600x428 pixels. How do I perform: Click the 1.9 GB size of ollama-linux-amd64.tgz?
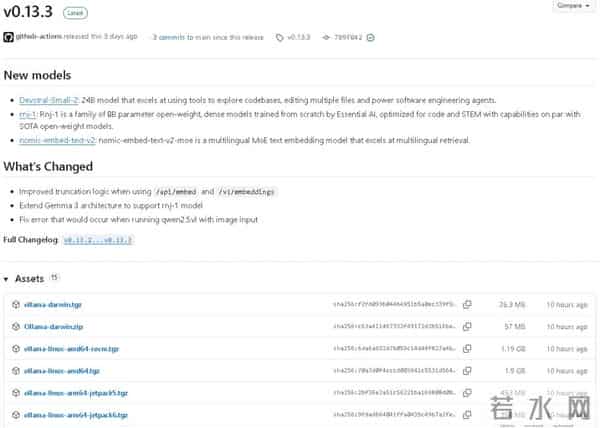515,371
